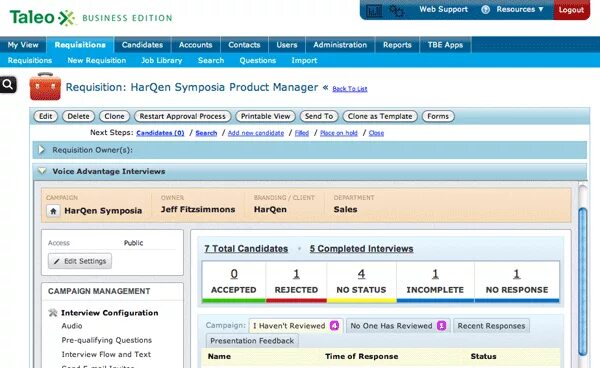
Task: Click the red briefcase requisition icon
Action: tap(45, 87)
